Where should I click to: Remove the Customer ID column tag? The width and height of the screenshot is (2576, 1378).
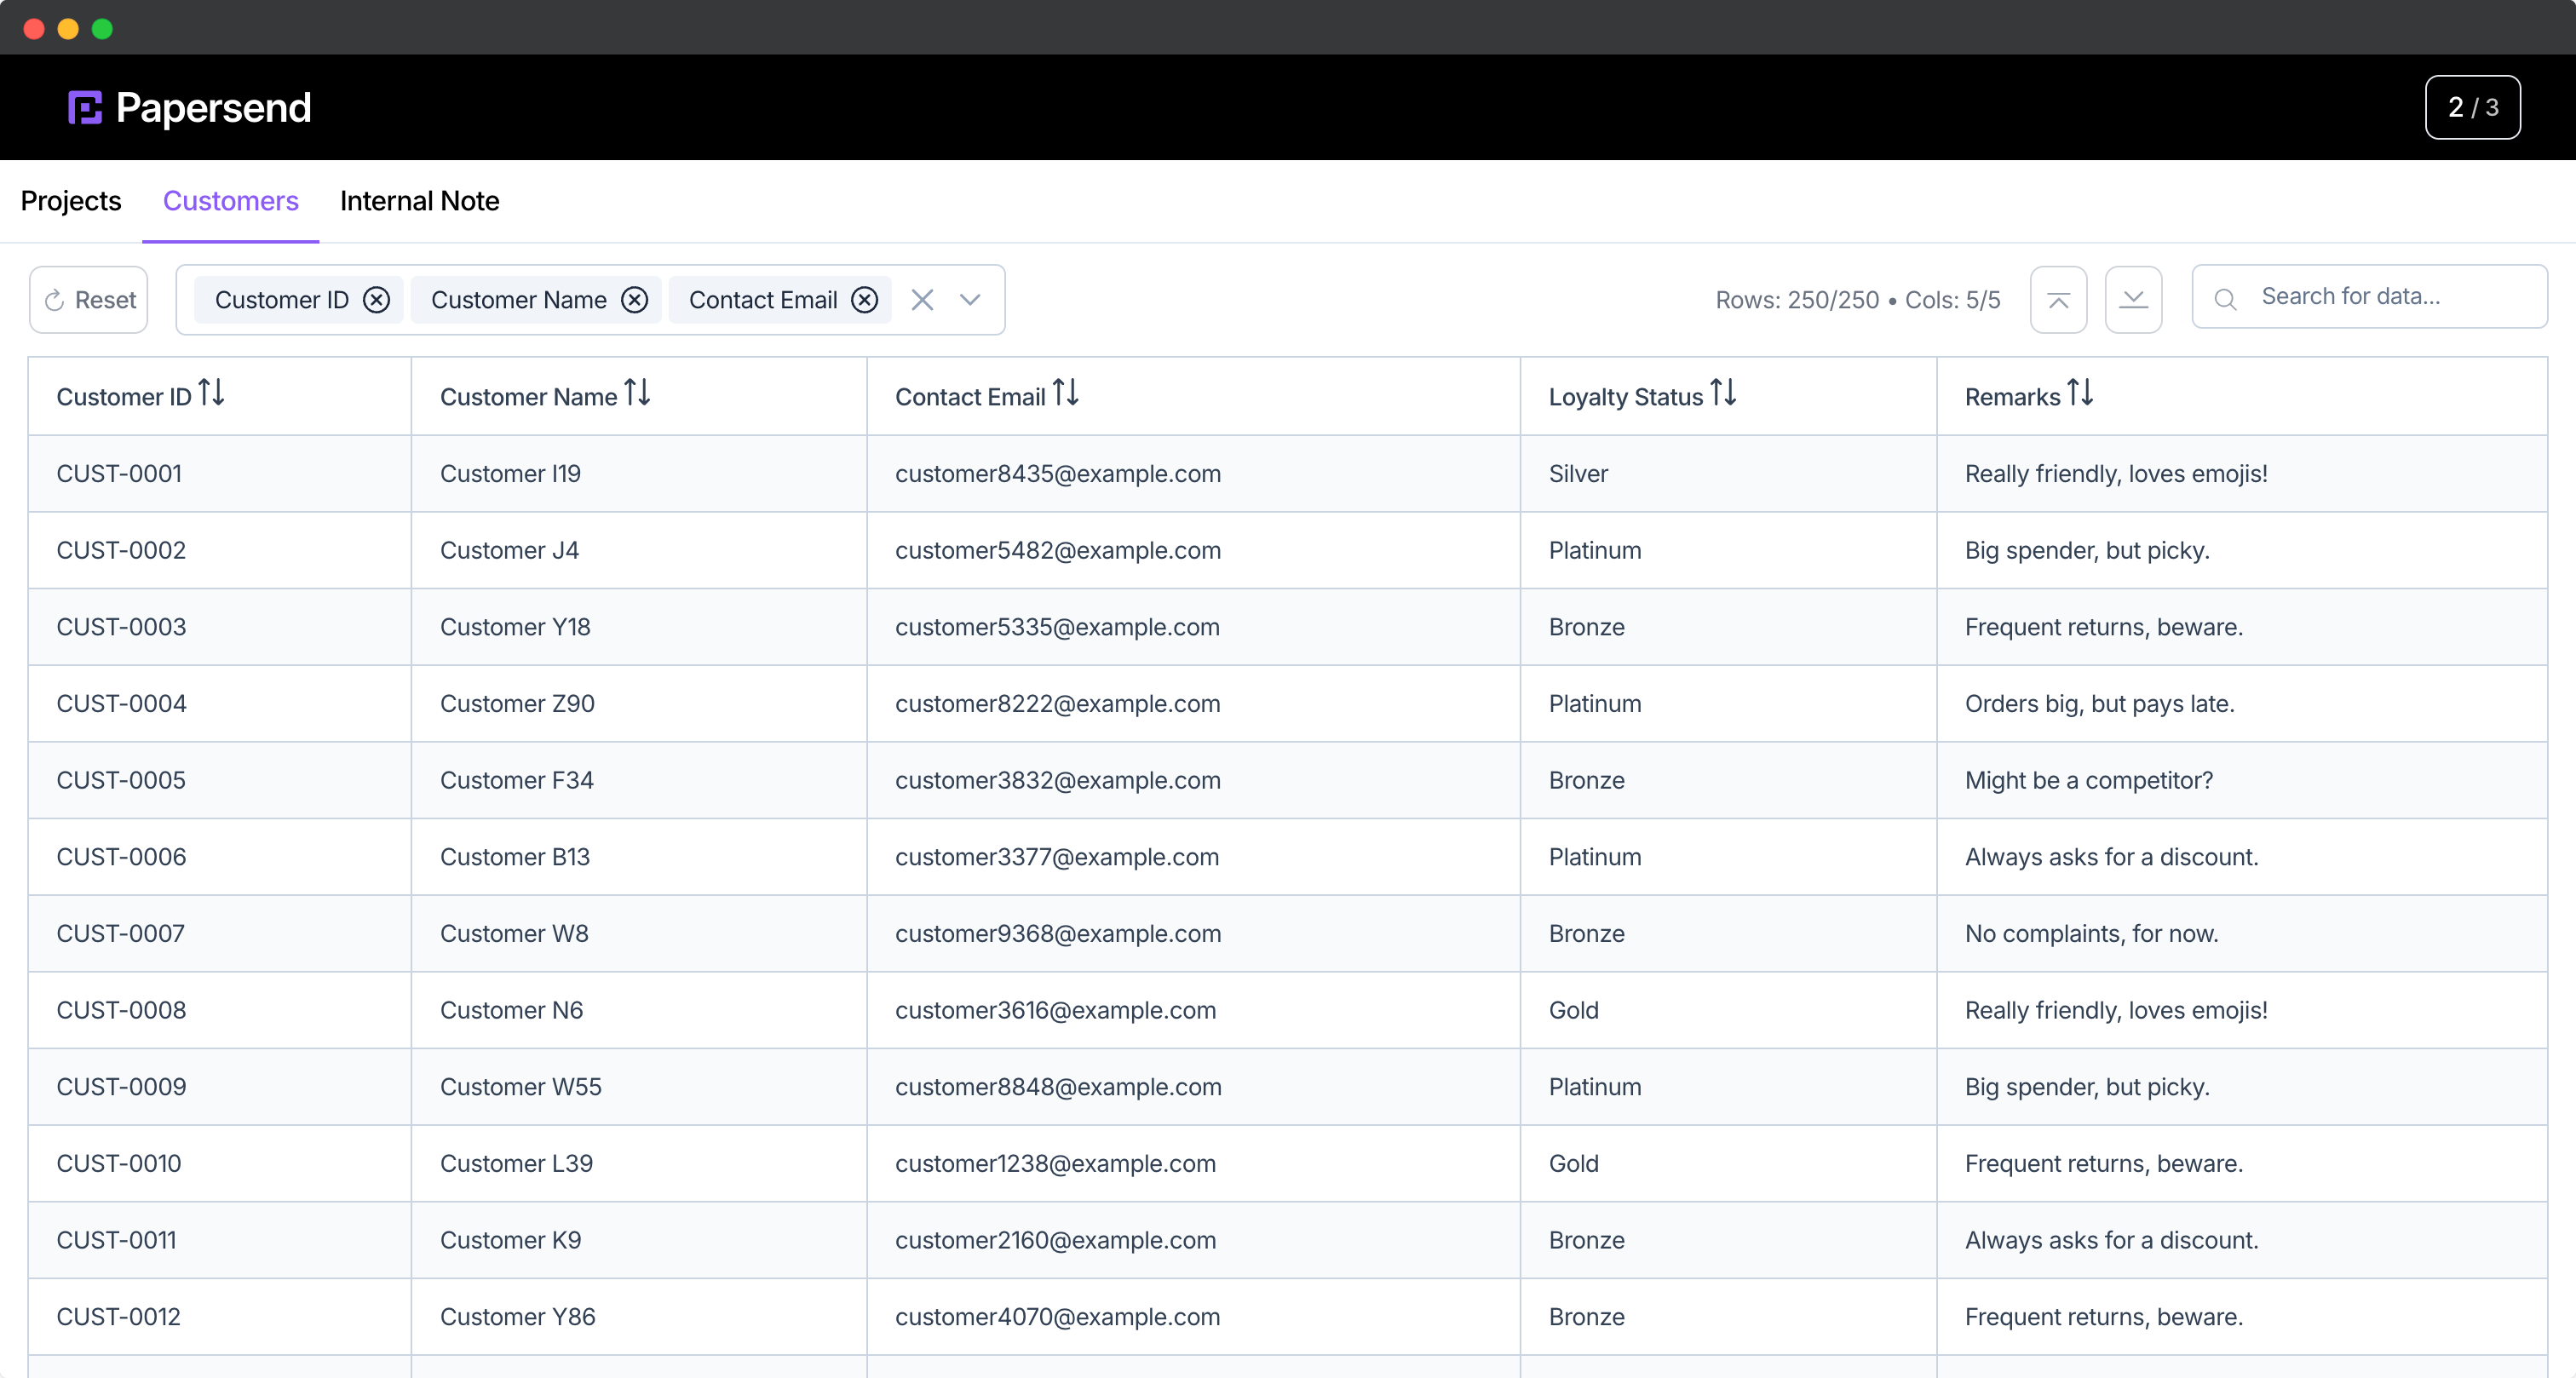pos(376,300)
